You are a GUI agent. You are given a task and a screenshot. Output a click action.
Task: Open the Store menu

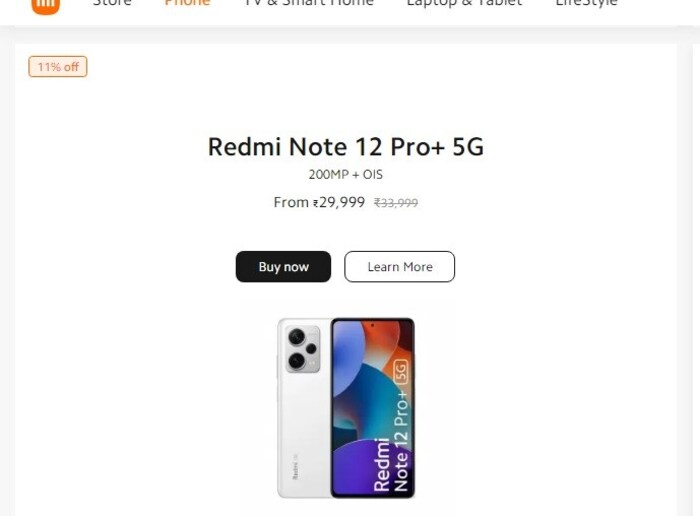112,3
